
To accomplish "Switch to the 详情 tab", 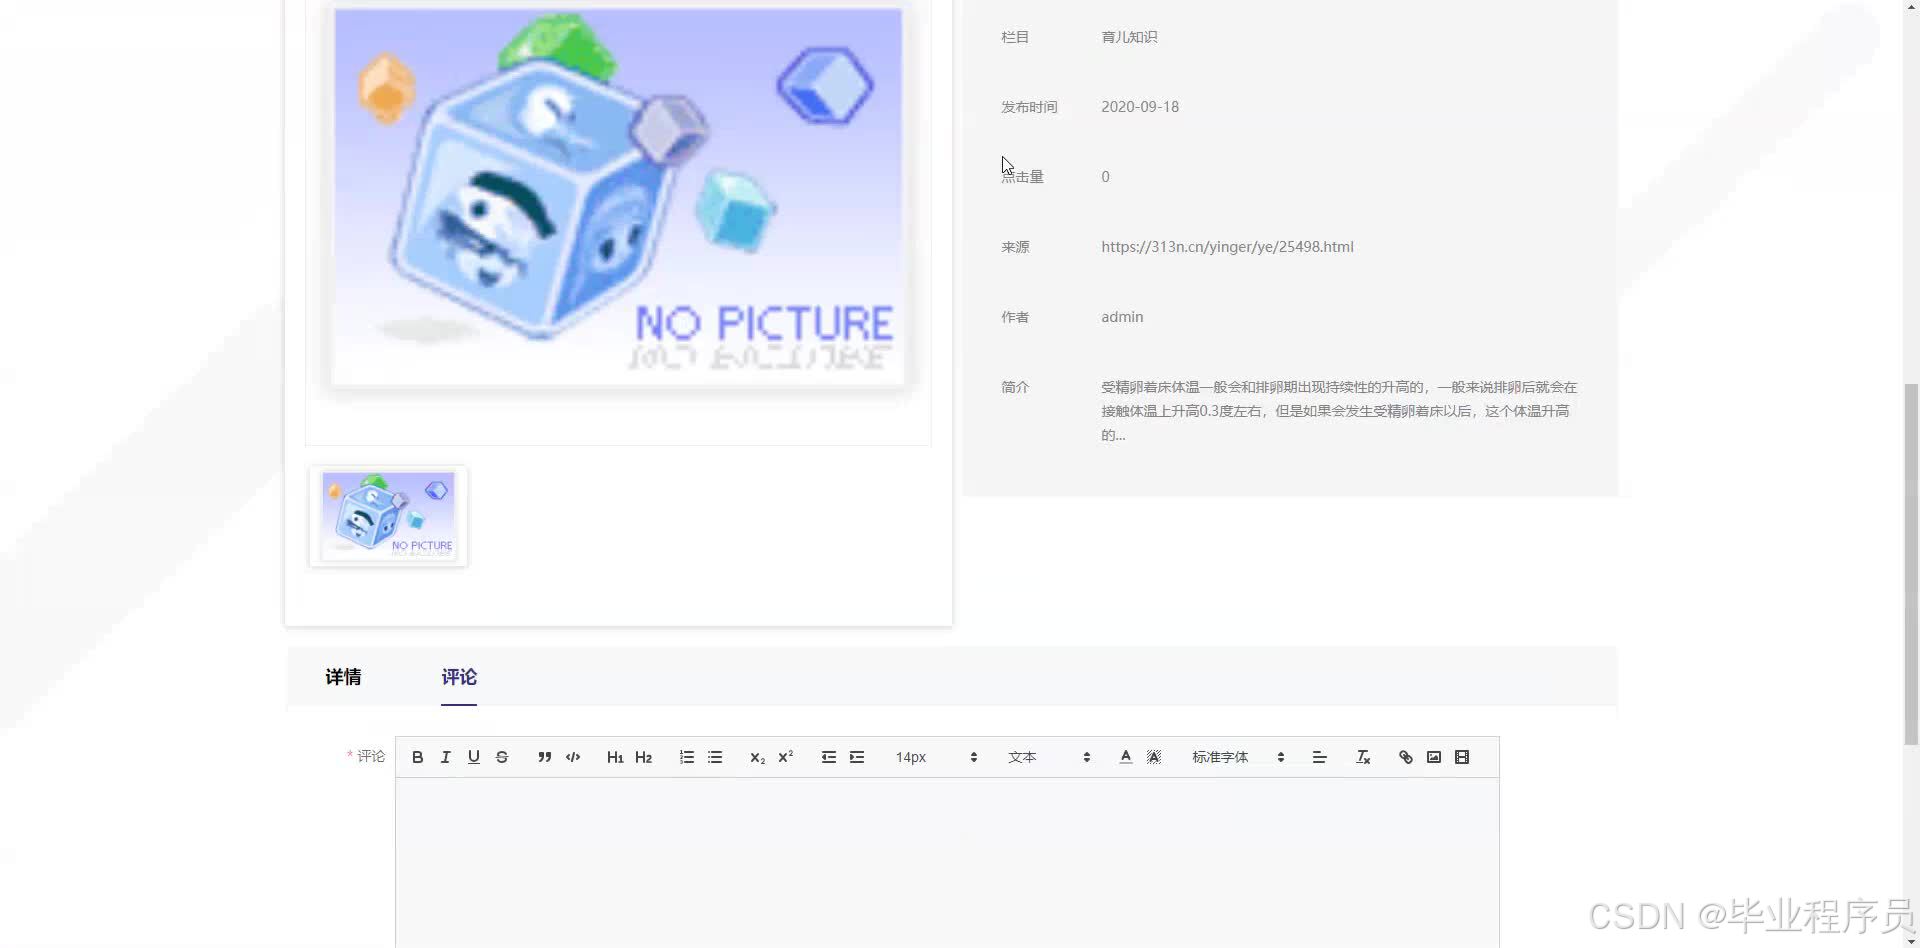I will click(343, 677).
